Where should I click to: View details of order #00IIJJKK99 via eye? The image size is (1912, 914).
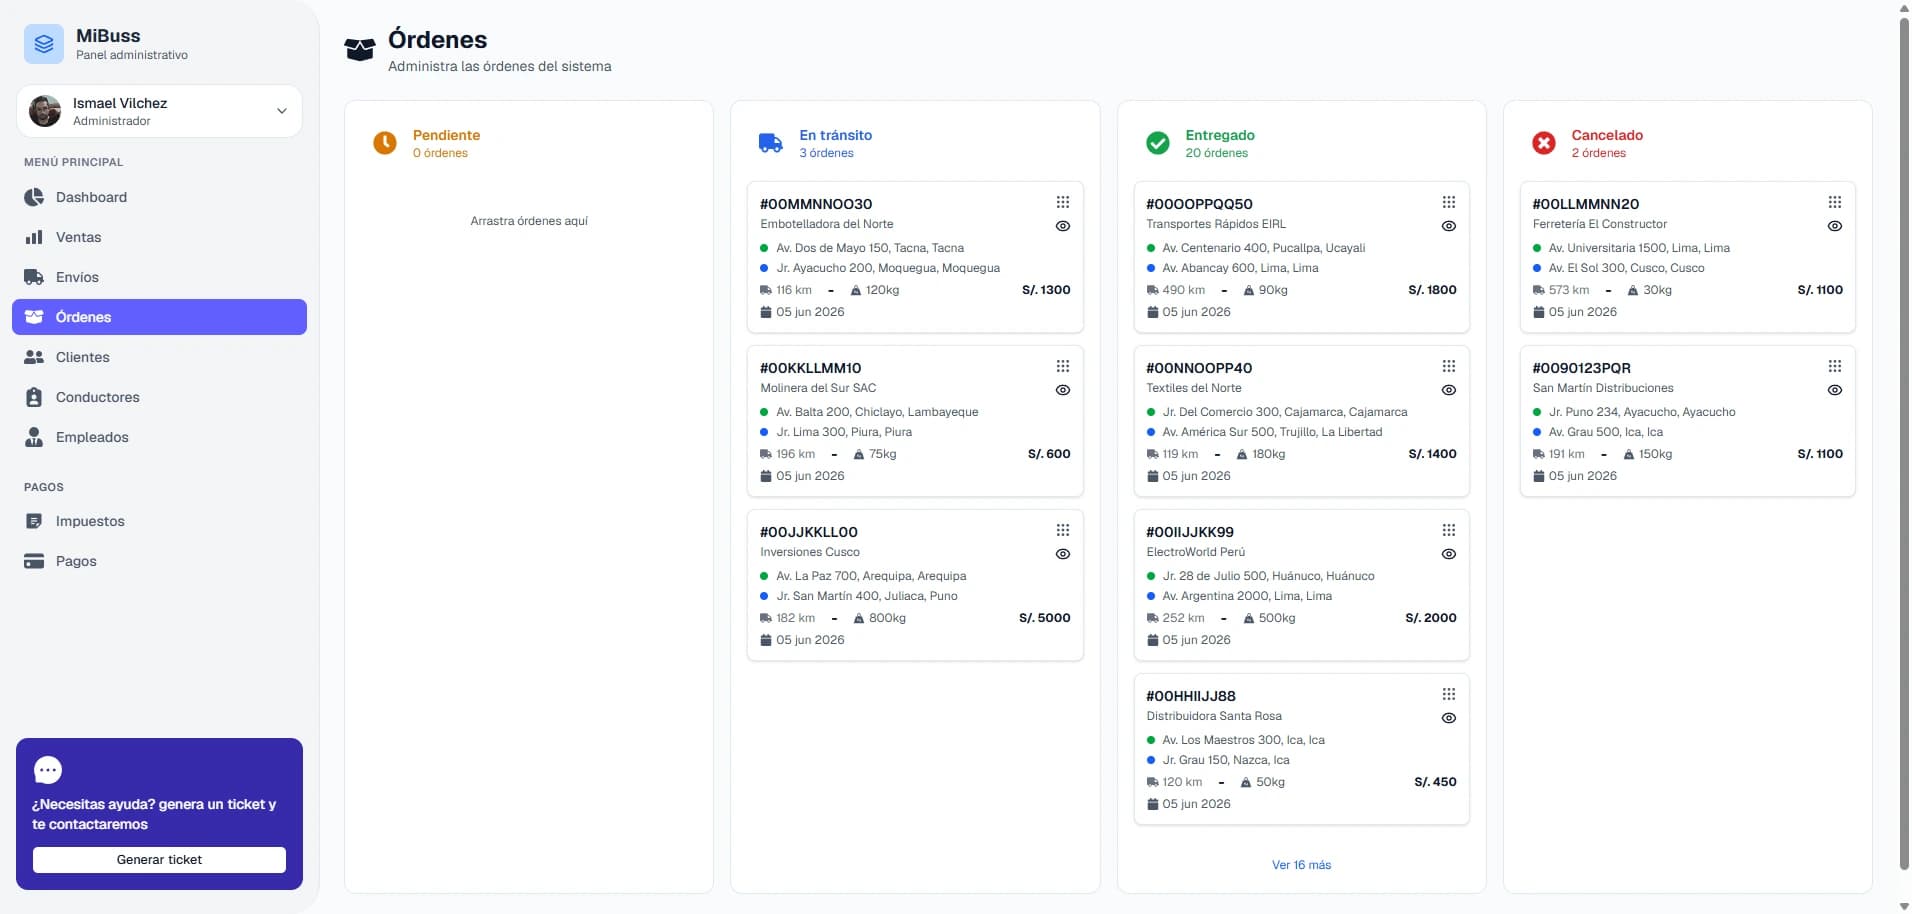pyautogui.click(x=1449, y=554)
